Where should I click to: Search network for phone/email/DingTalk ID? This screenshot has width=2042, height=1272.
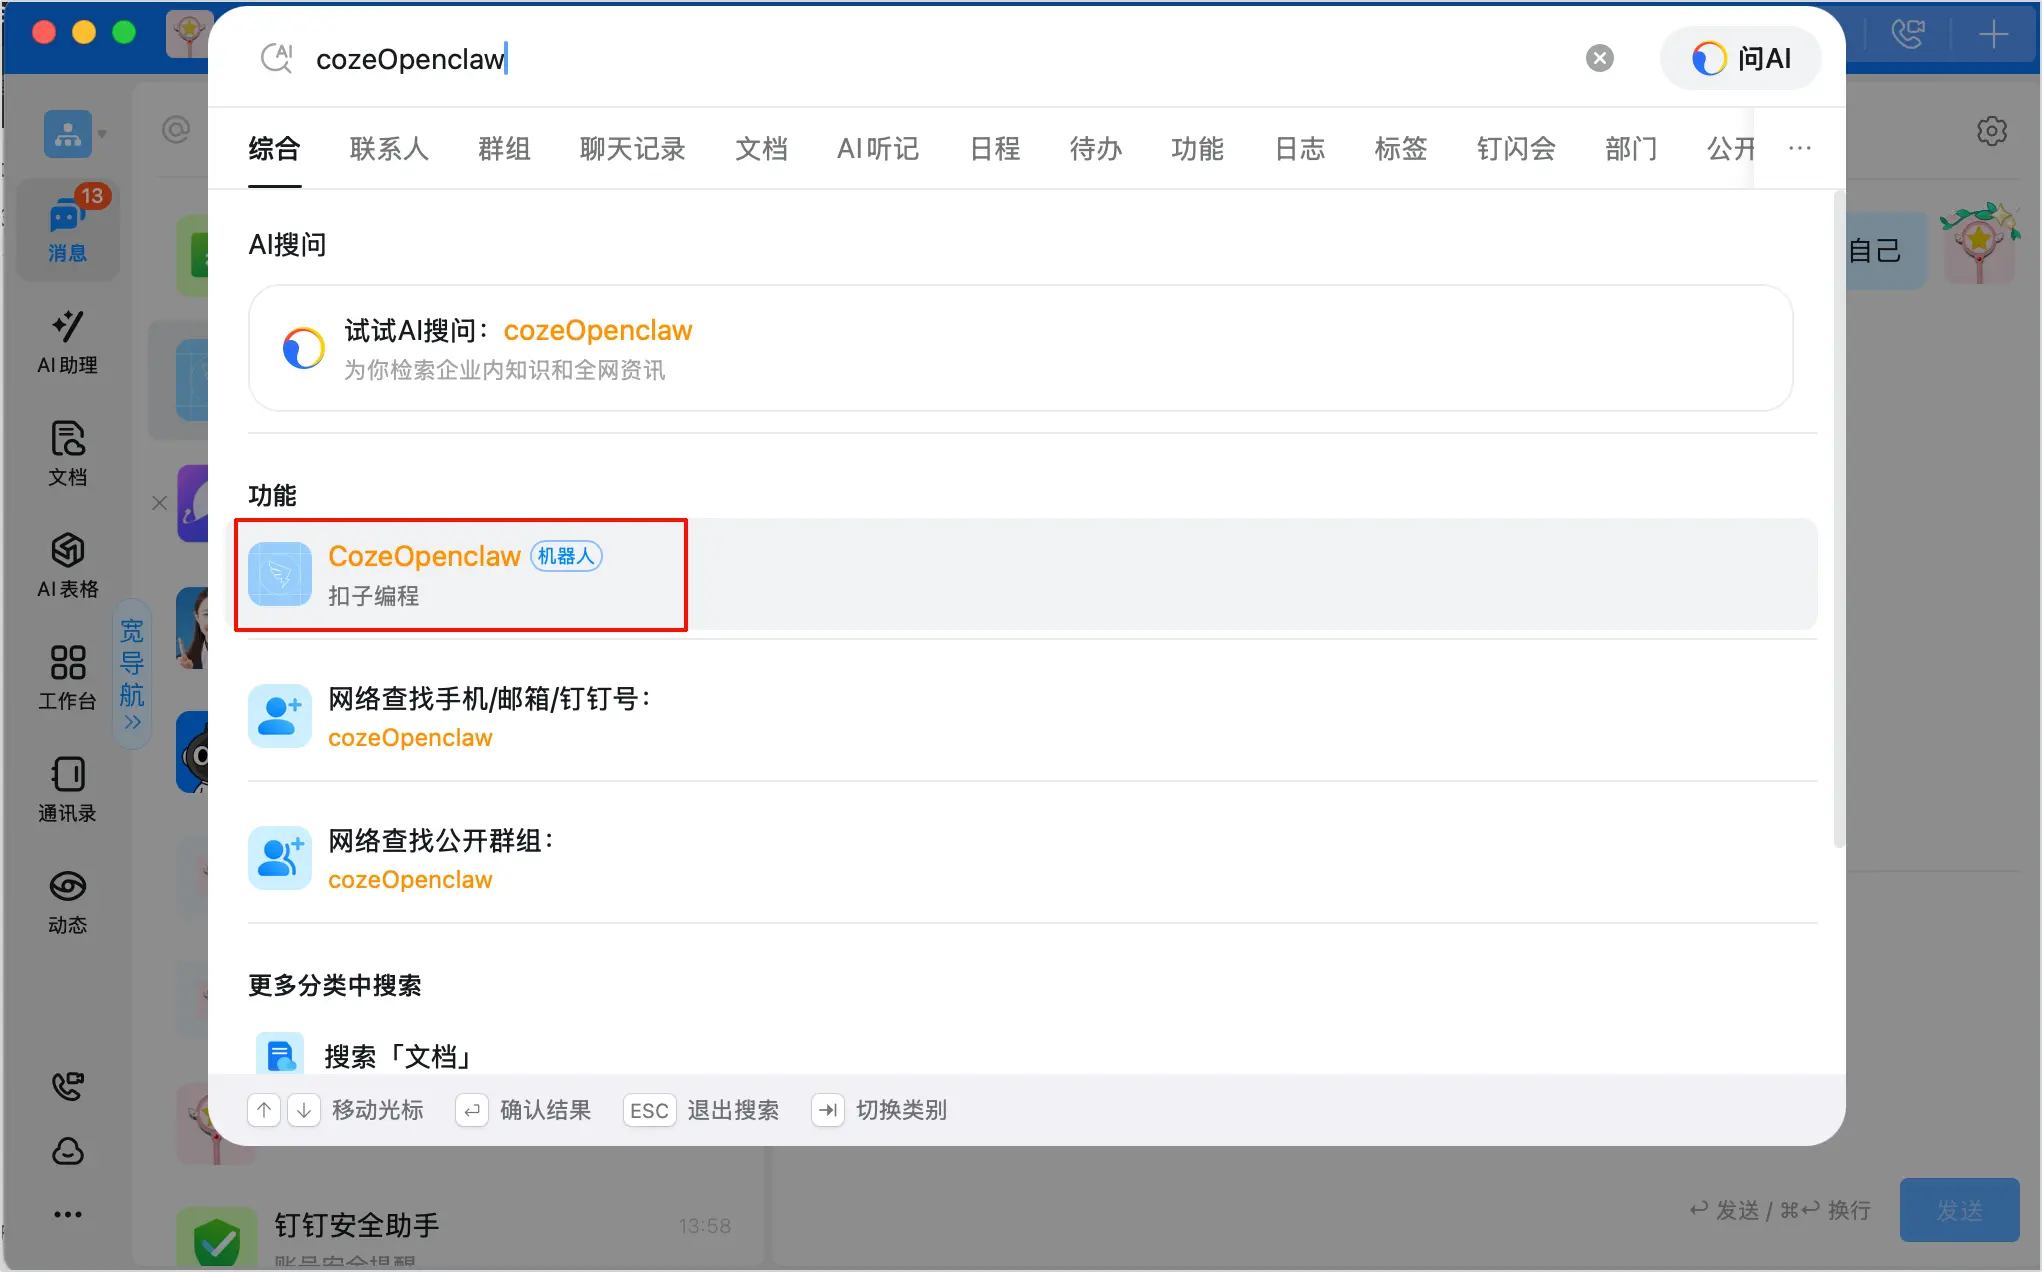[x=1032, y=716]
